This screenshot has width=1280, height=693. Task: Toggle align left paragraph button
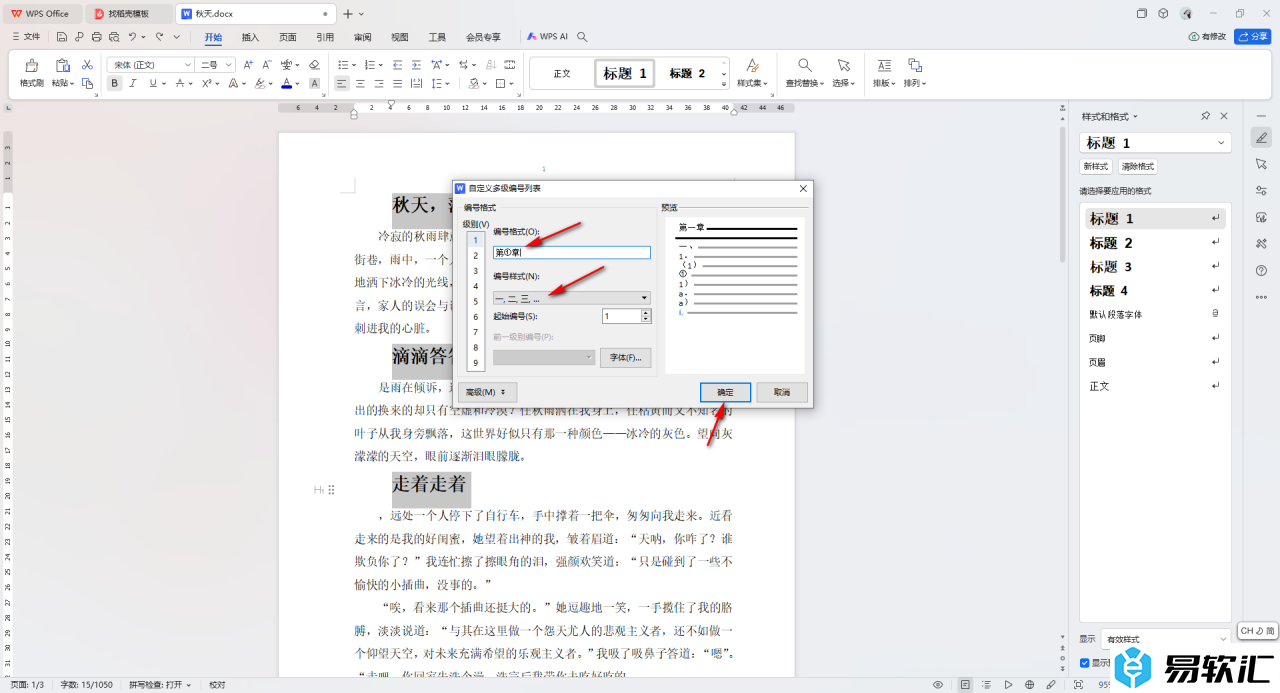[342, 84]
